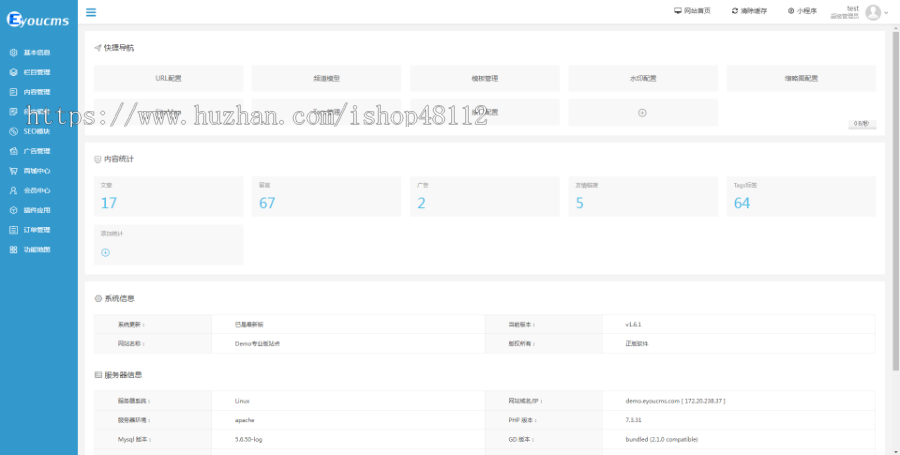The height and width of the screenshot is (455, 900).
Task: Open 栏目管理 via its layers icon
Action: pyautogui.click(x=14, y=72)
